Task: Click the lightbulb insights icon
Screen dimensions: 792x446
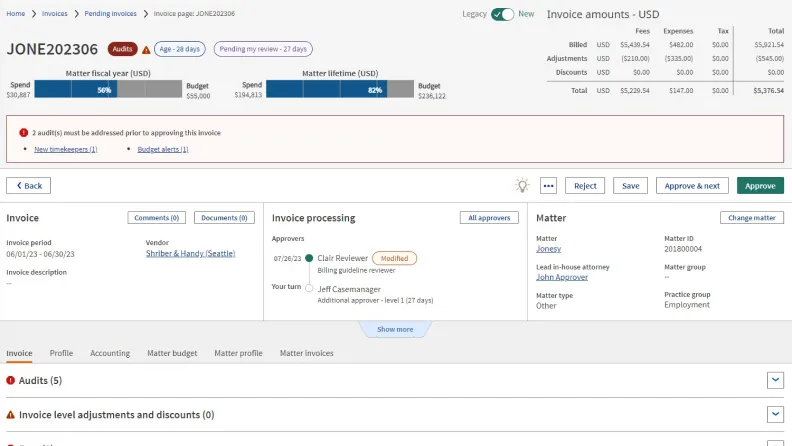Action: (522, 186)
